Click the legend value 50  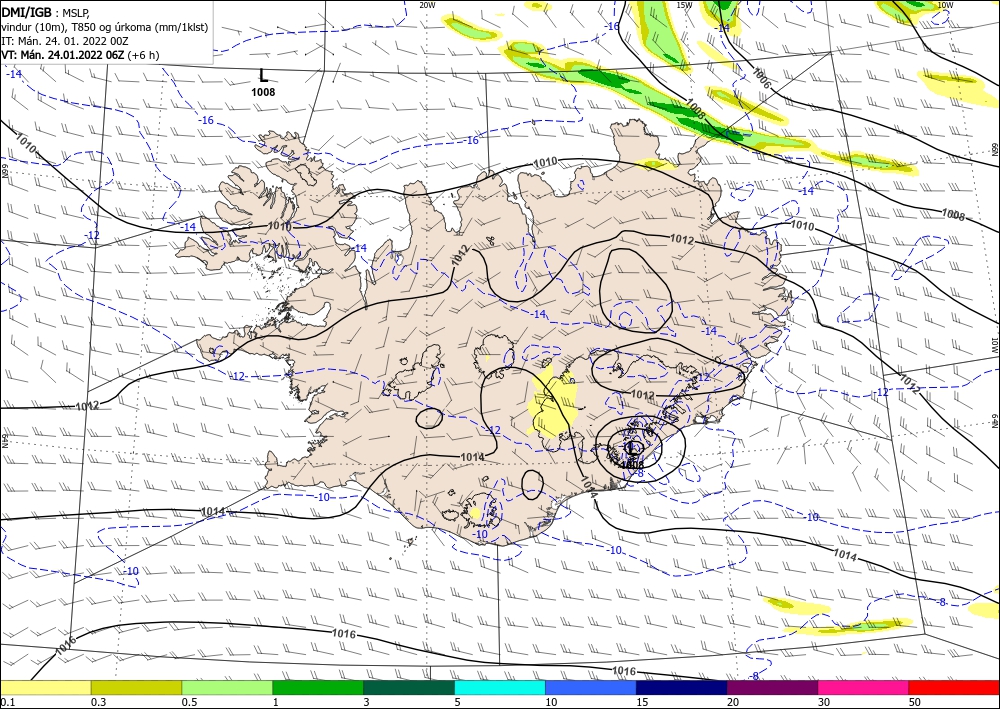coord(915,702)
